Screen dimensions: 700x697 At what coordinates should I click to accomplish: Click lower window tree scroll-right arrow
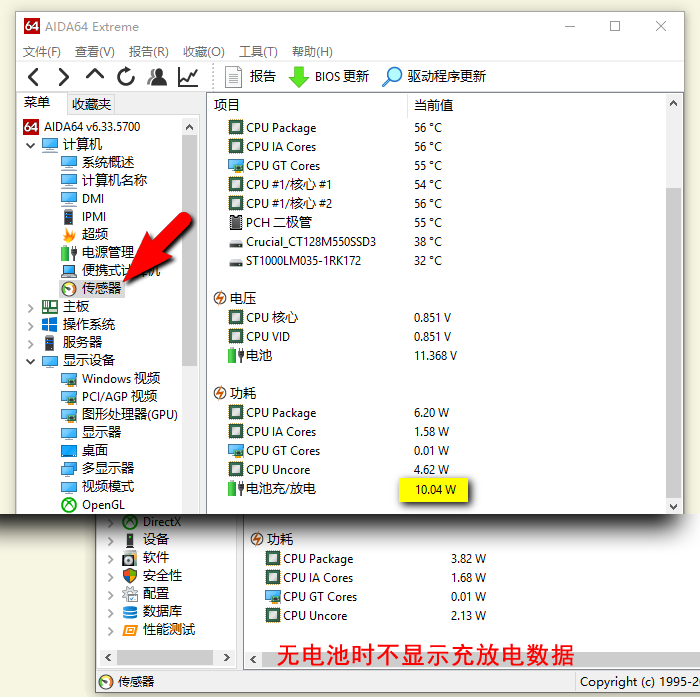(x=226, y=657)
